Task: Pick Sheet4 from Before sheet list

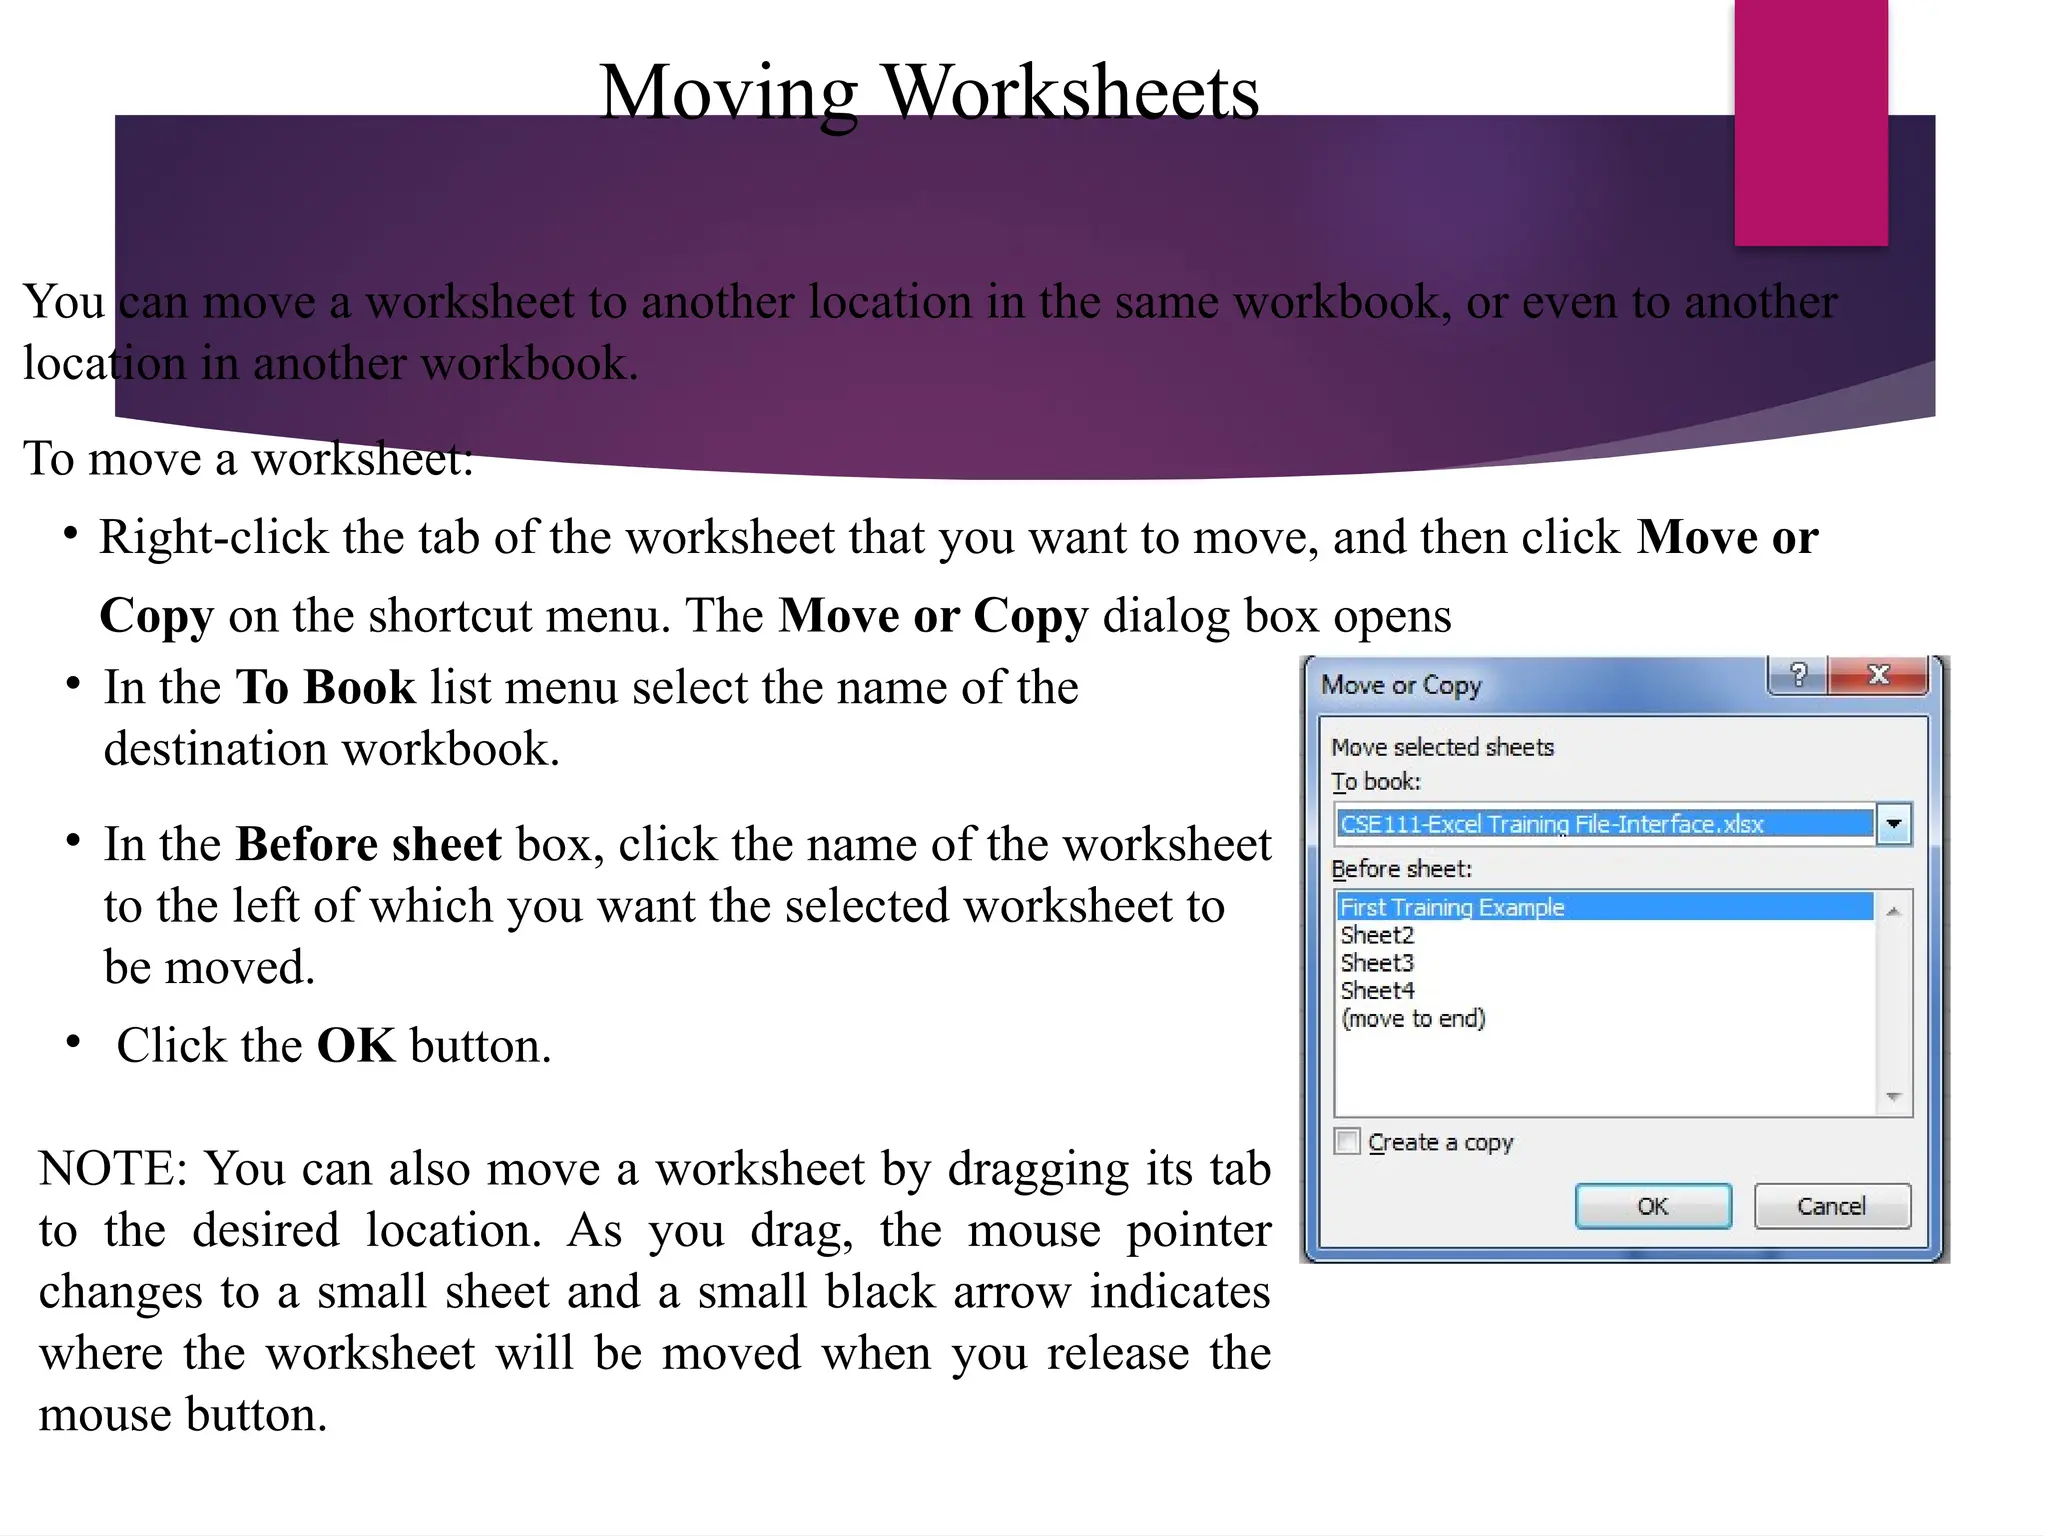Action: pyautogui.click(x=1377, y=991)
